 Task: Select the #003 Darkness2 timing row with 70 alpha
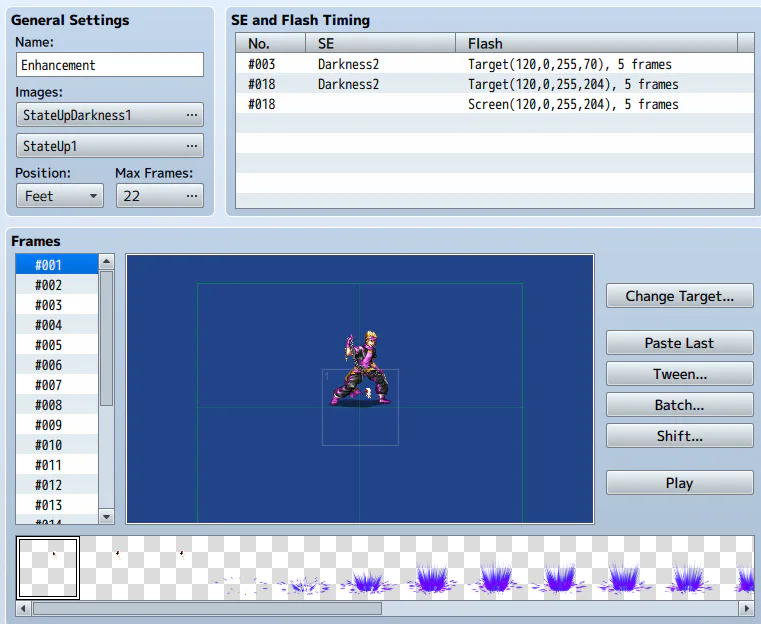coord(495,64)
